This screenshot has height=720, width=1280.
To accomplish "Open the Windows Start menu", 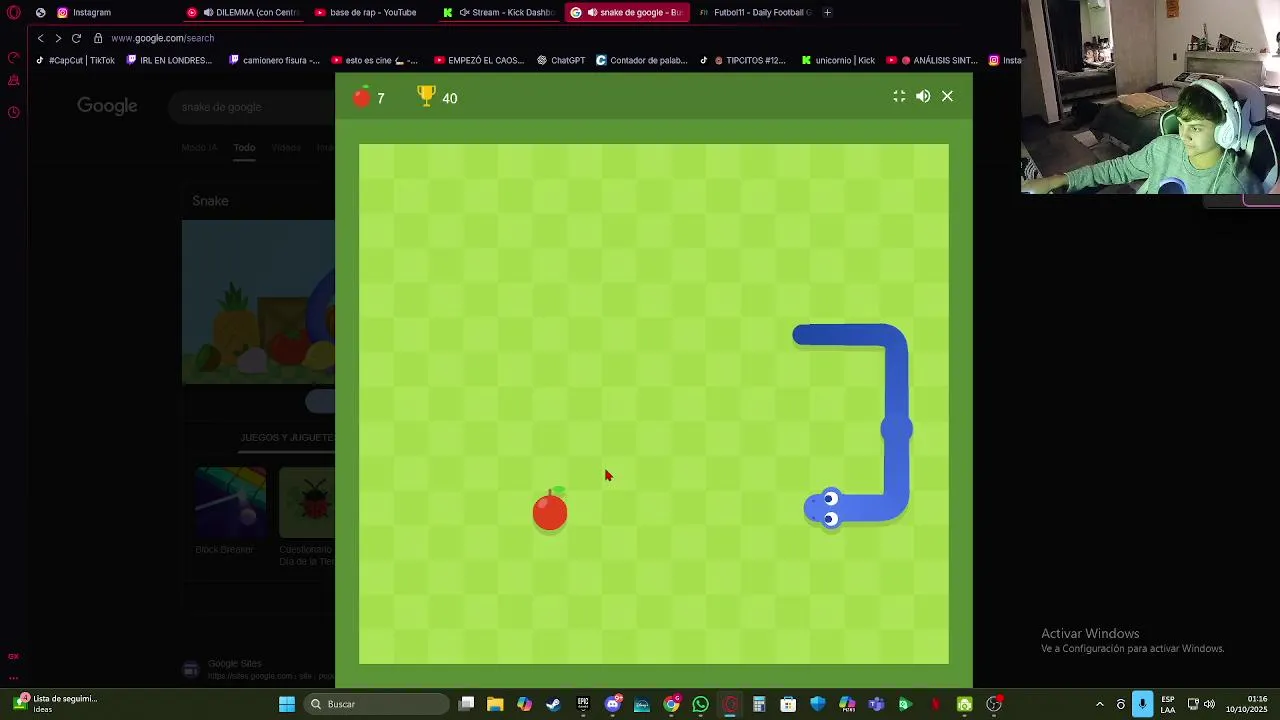I will pyautogui.click(x=287, y=704).
